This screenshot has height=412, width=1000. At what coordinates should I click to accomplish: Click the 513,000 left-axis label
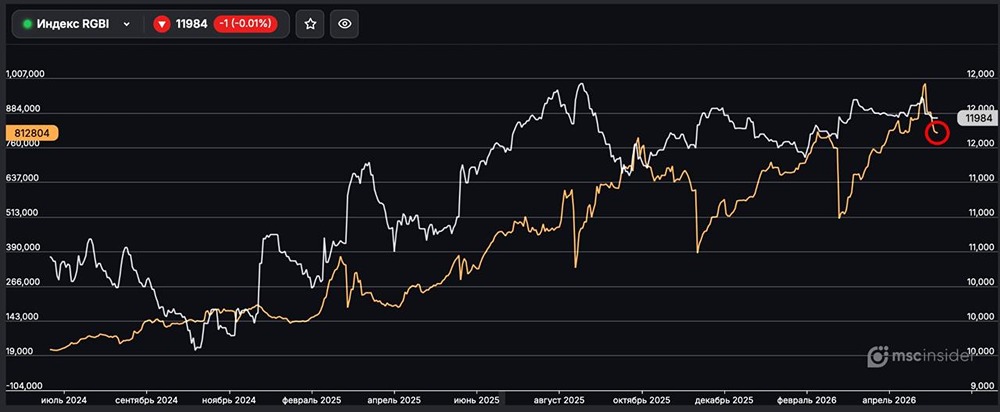coord(22,212)
